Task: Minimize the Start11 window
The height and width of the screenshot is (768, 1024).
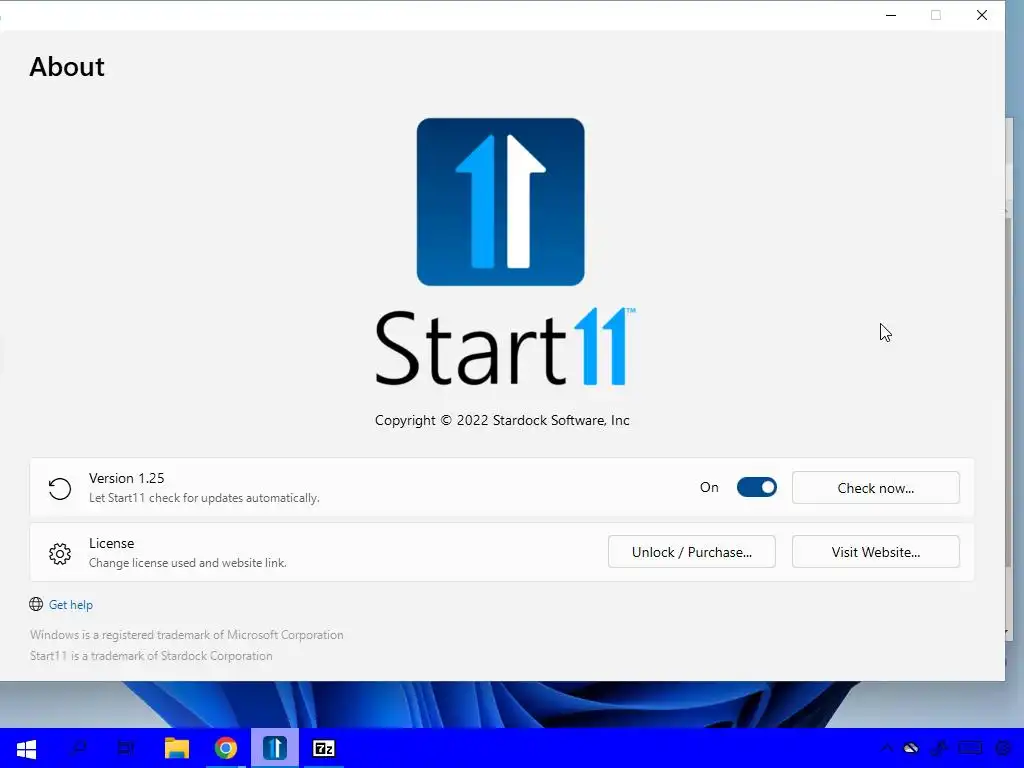Action: click(x=891, y=15)
